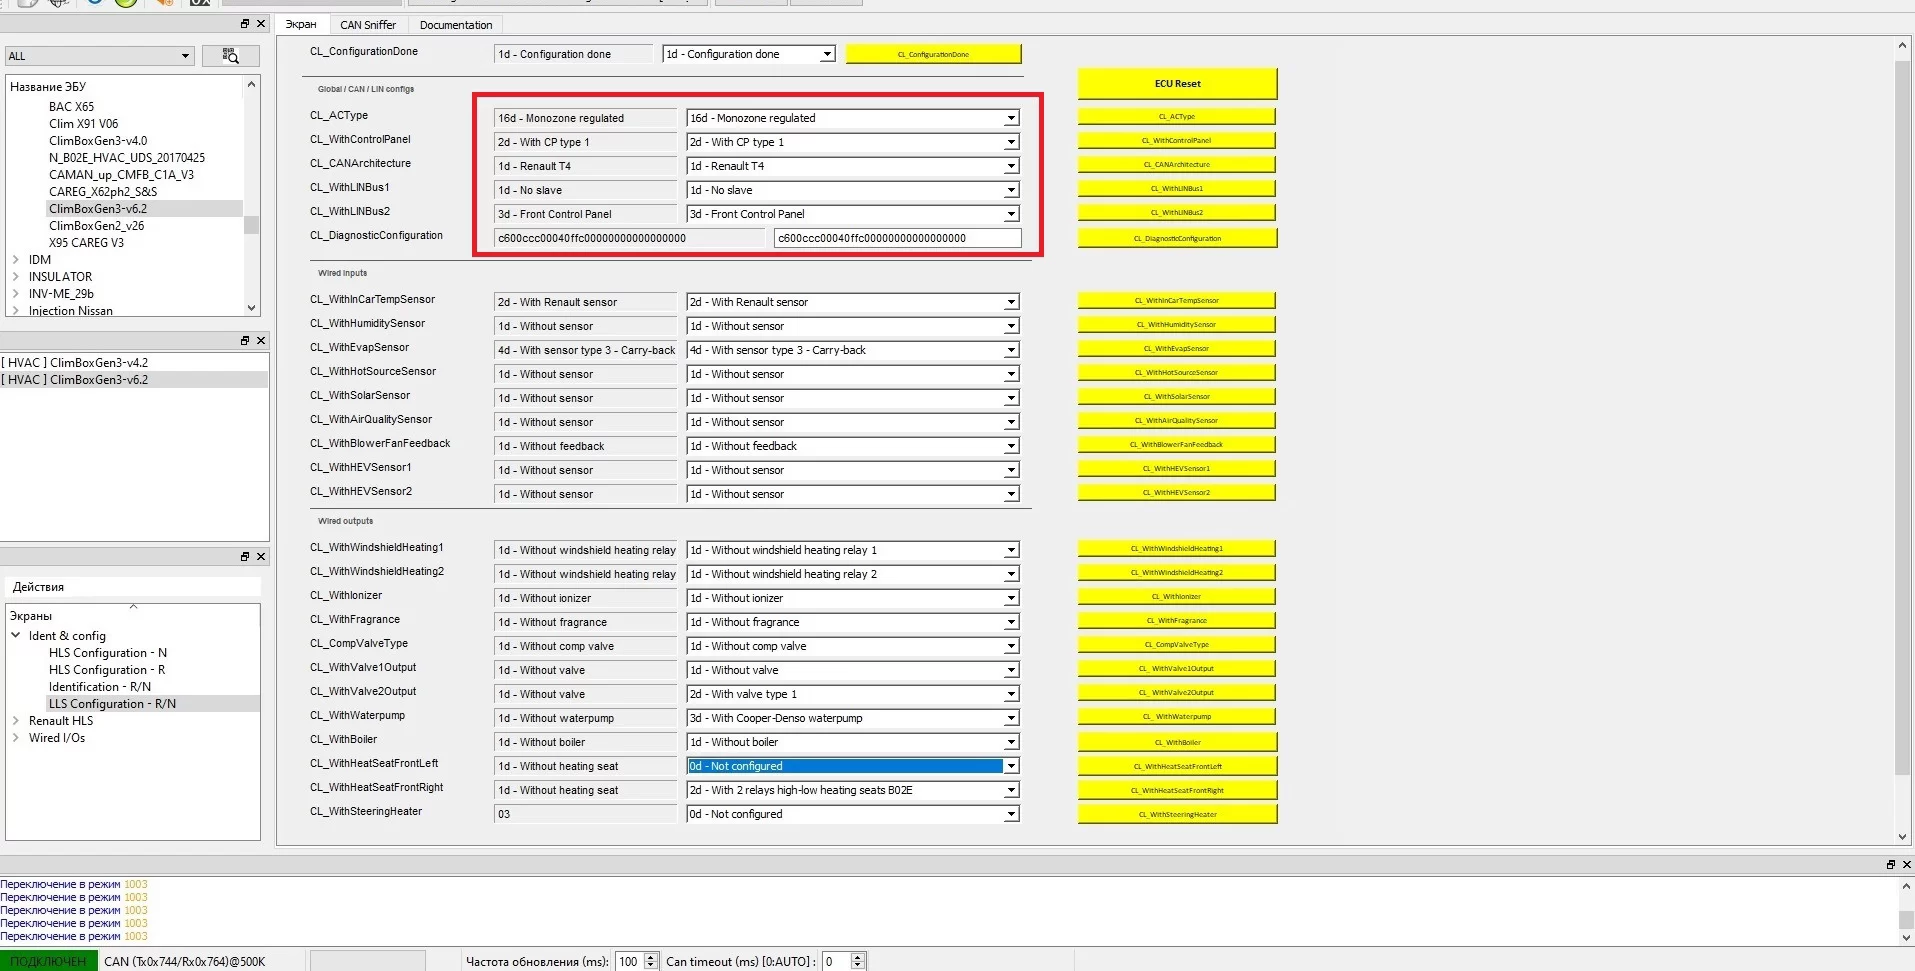Screen dimensions: 1915x971
Task: Click the yellow CL_ConfigurationDone write button
Action: pos(933,54)
